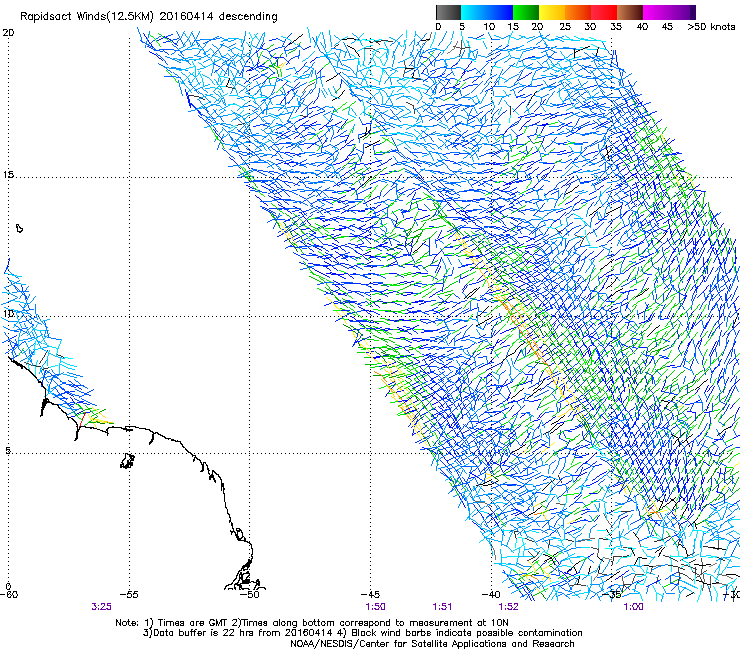Click the '-50' longitude axis label
Image resolution: width=740 pixels, height=650 pixels.
pyautogui.click(x=250, y=595)
